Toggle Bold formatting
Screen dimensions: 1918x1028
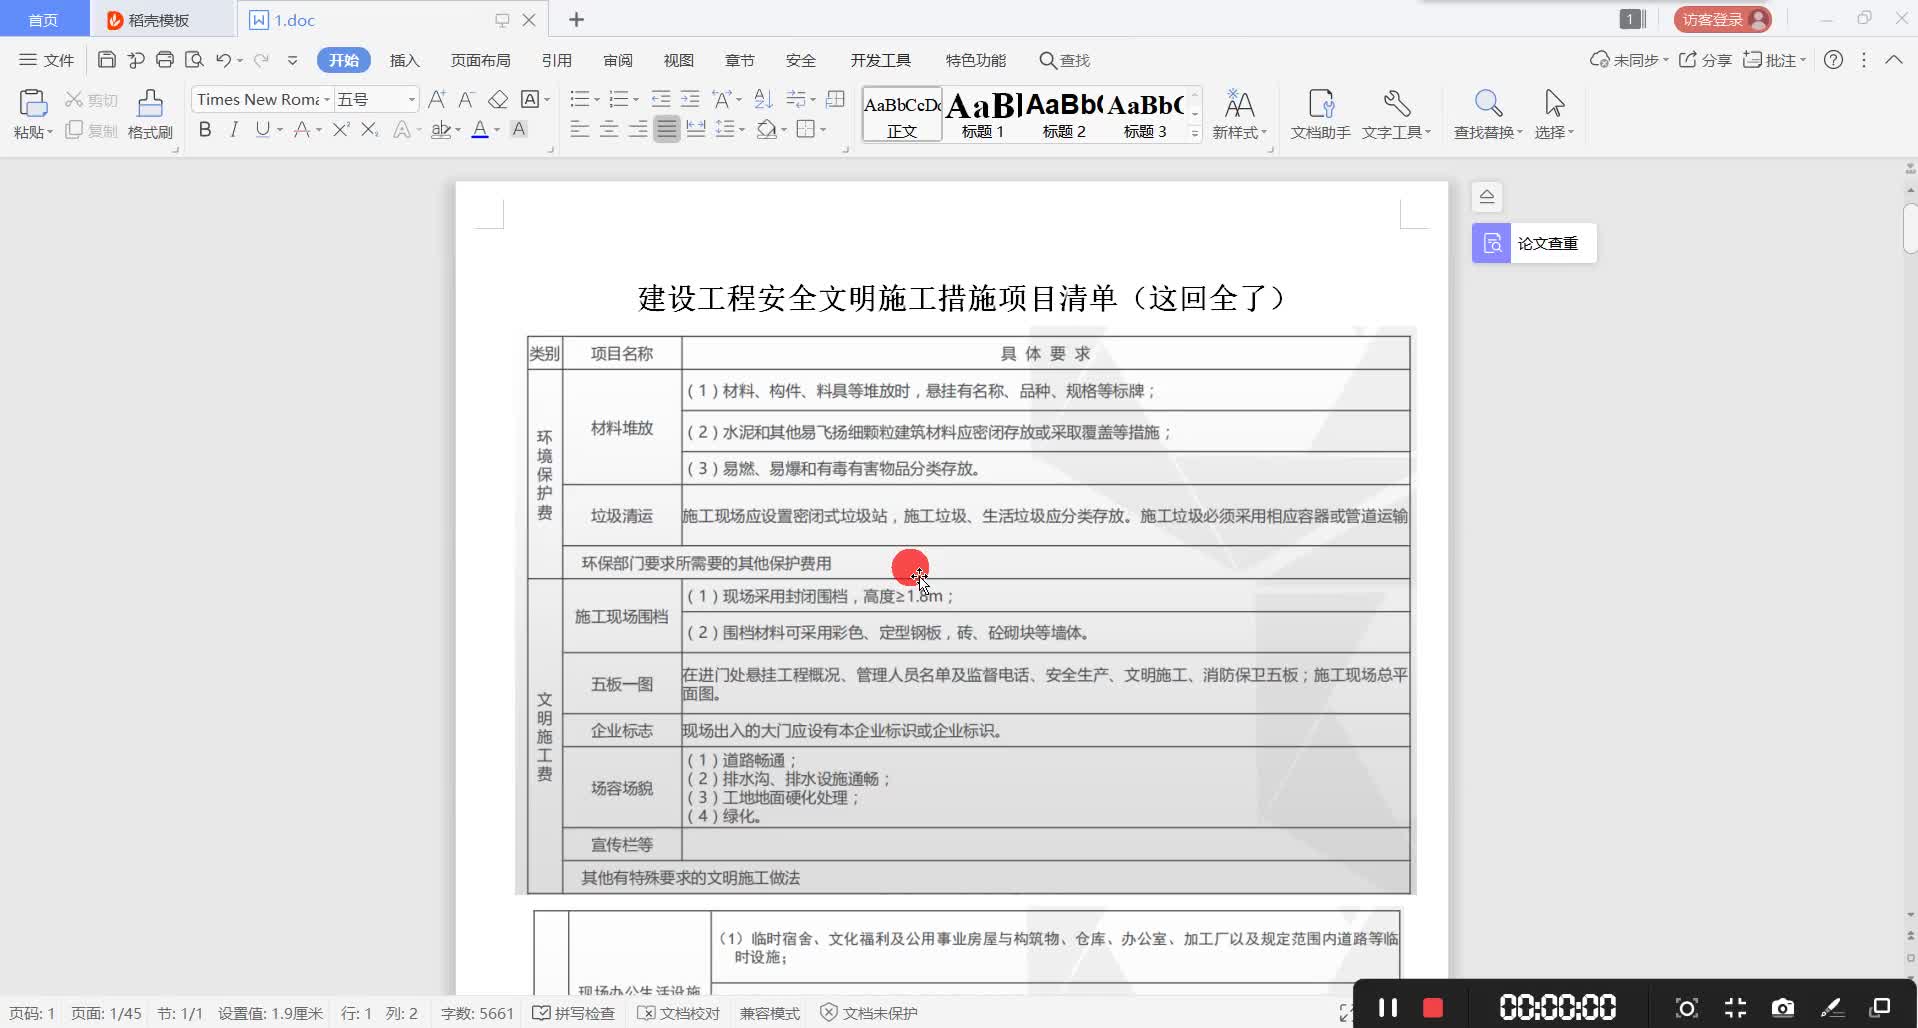tap(205, 129)
